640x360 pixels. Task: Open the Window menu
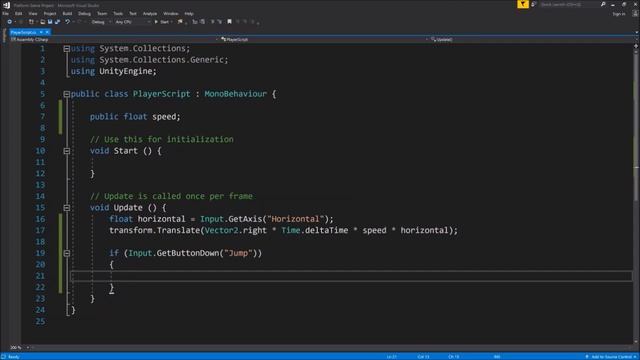[x=171, y=13]
